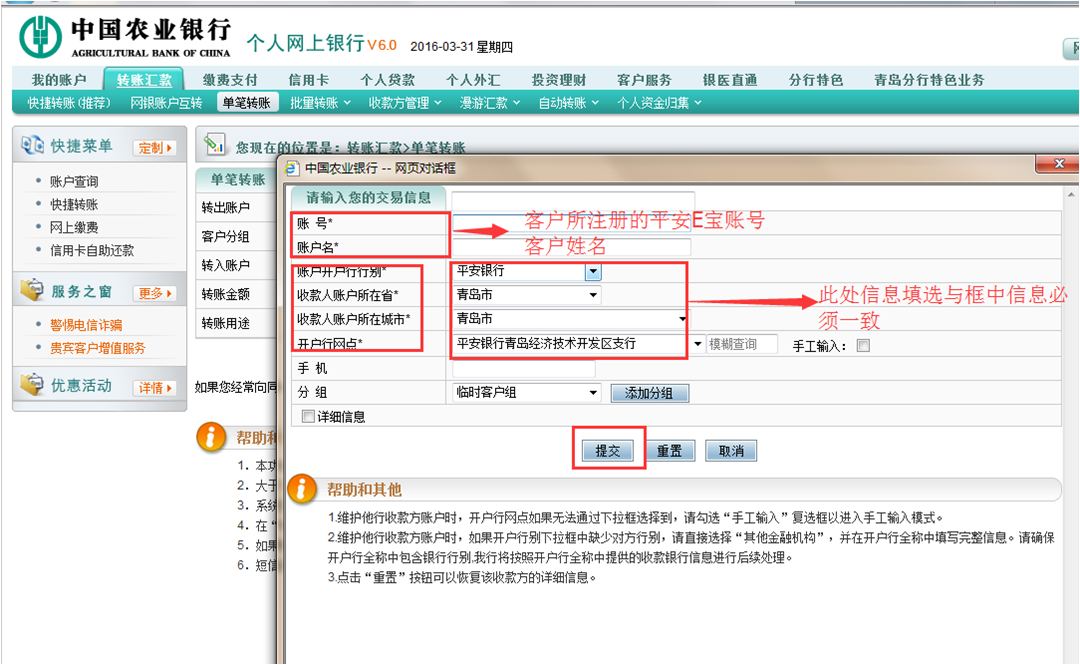1080x665 pixels.
Task: Click the 重置 button
Action: coord(669,451)
